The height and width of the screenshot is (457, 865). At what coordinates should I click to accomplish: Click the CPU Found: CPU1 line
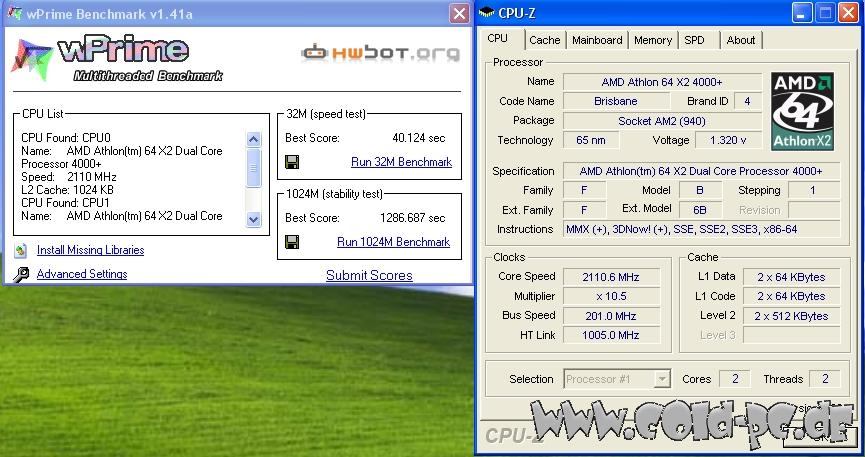(x=66, y=203)
